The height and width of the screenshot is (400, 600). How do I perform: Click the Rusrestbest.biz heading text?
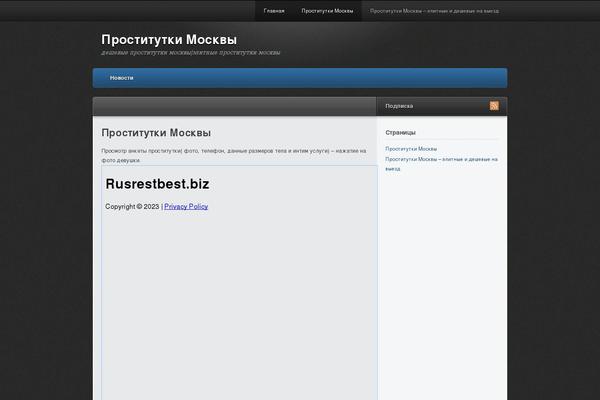(157, 184)
